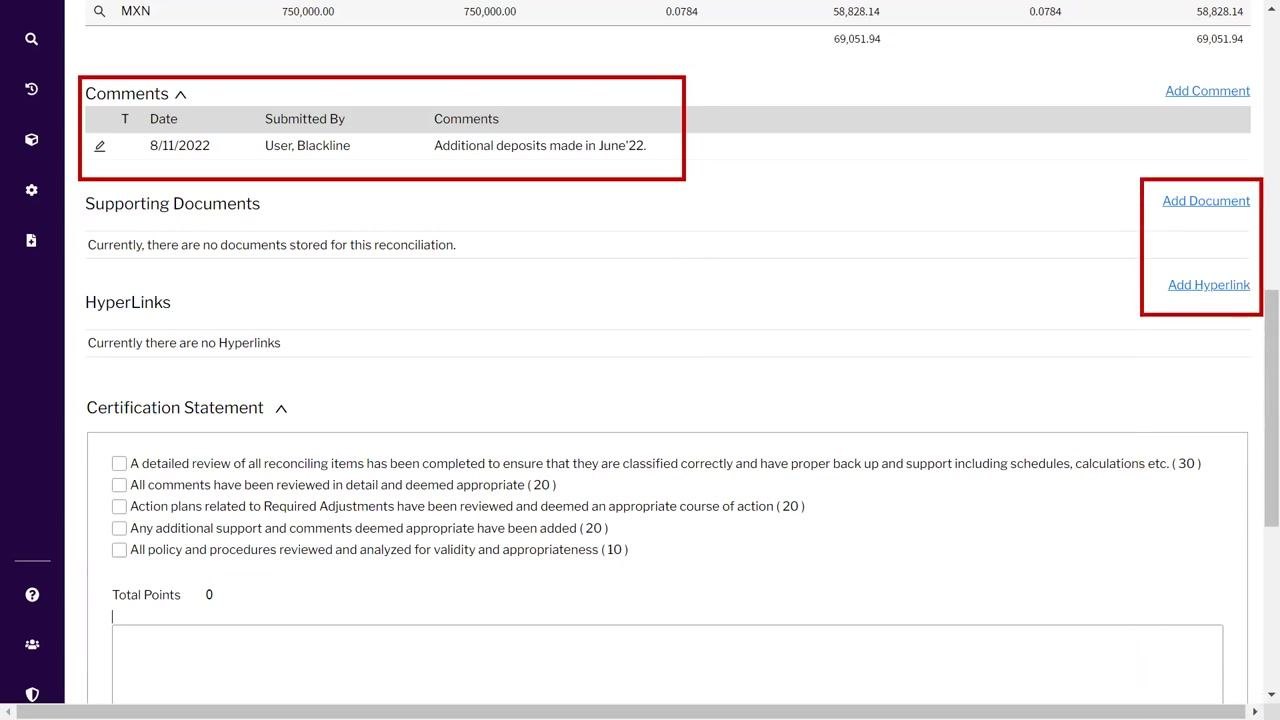Image resolution: width=1280 pixels, height=720 pixels.
Task: Click the 'Currently there are no Hyperlinks' message
Action: [184, 343]
